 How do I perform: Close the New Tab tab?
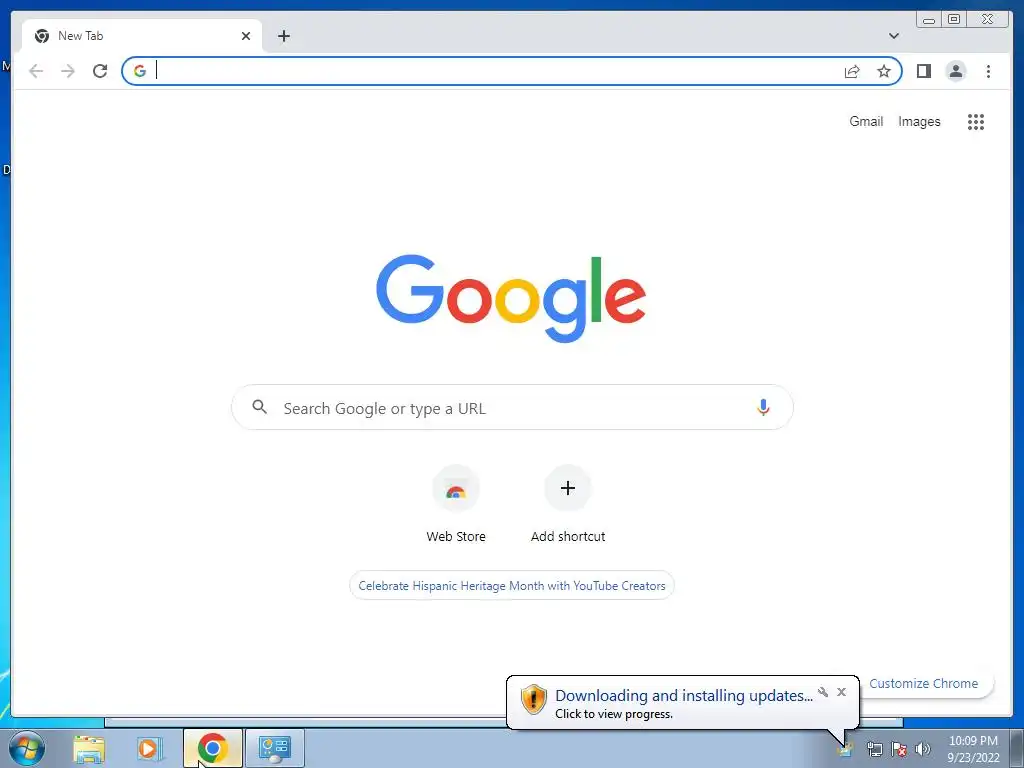click(246, 36)
